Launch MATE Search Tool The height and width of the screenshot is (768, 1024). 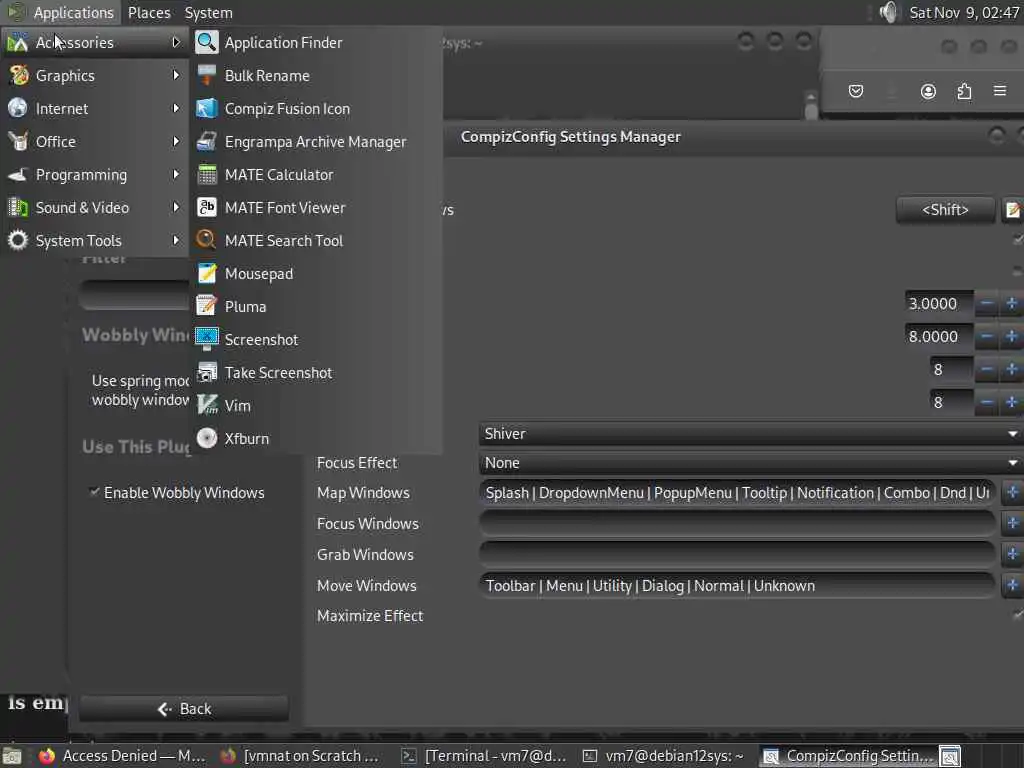point(316,240)
